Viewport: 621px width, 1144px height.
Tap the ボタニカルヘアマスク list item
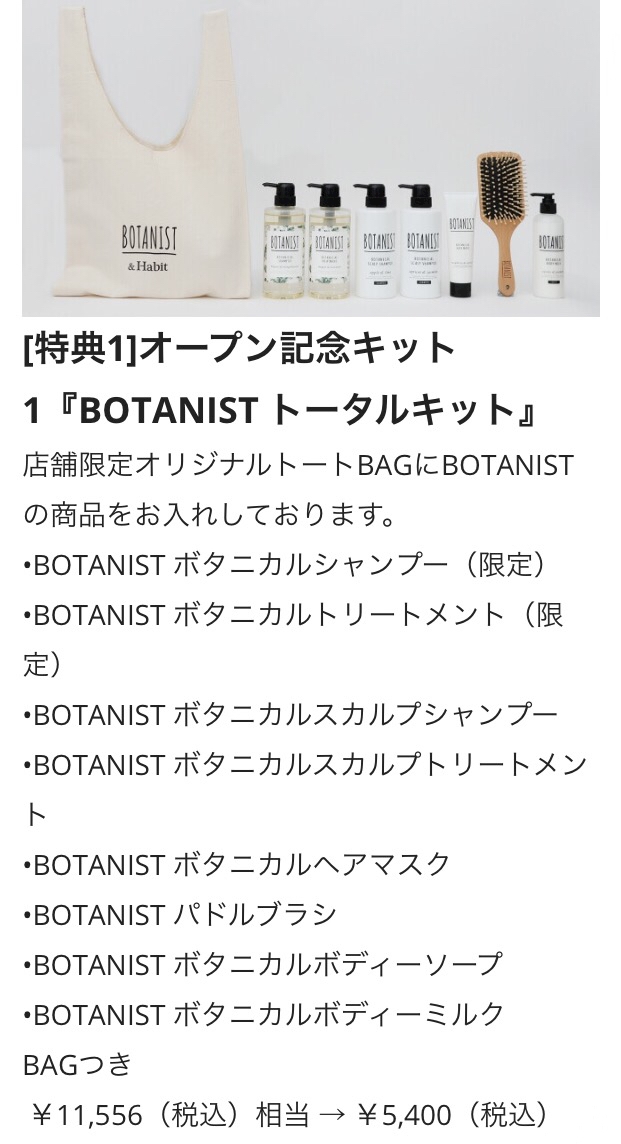(x=237, y=864)
